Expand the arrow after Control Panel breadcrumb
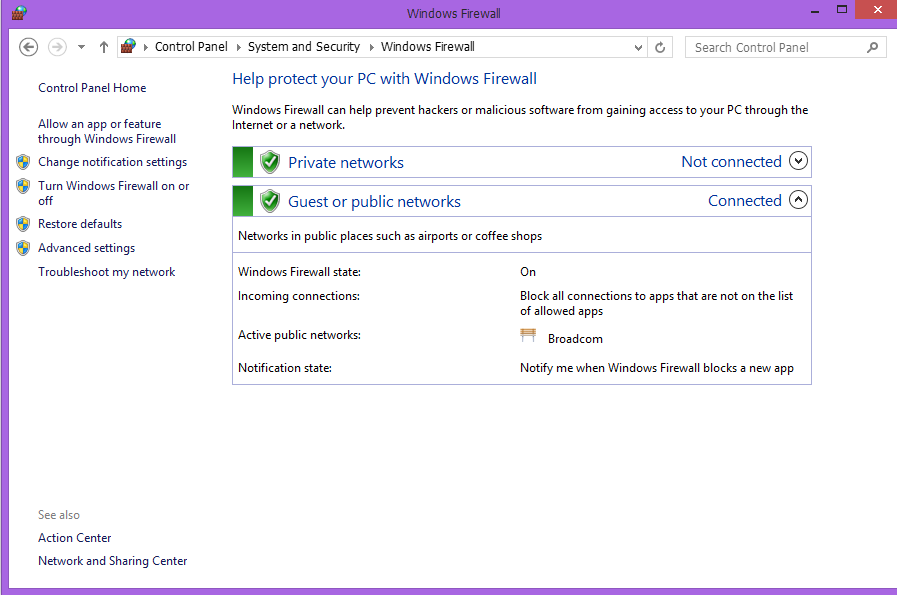The height and width of the screenshot is (595, 897). [239, 47]
